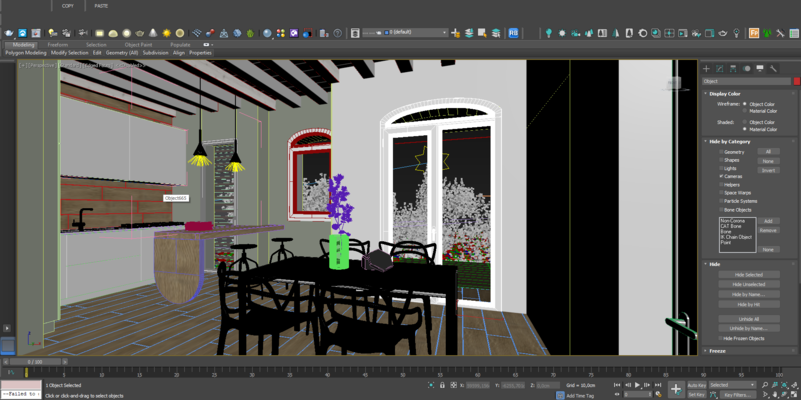Open the Selected key filter dropdown

pos(733,384)
